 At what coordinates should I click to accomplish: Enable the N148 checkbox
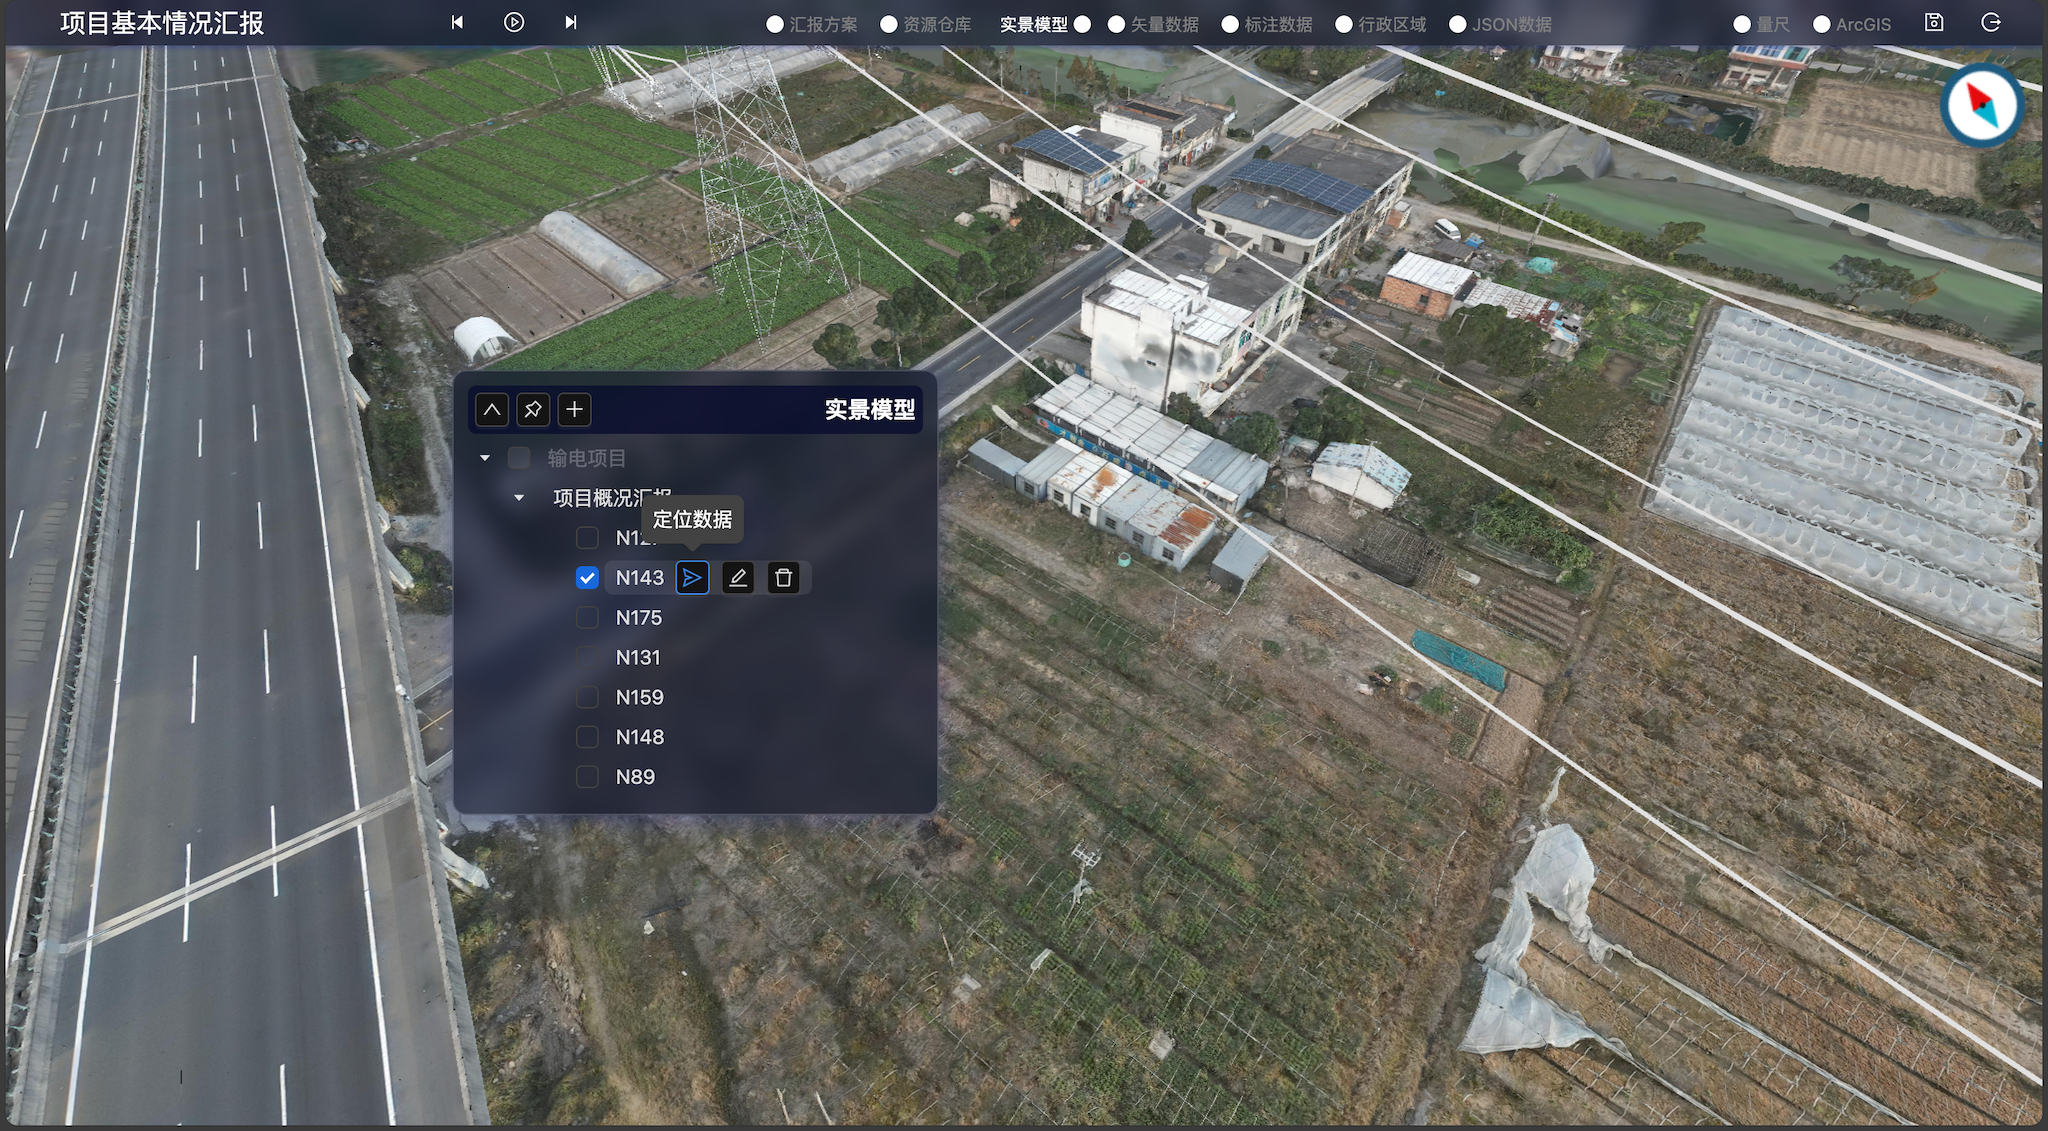587,737
